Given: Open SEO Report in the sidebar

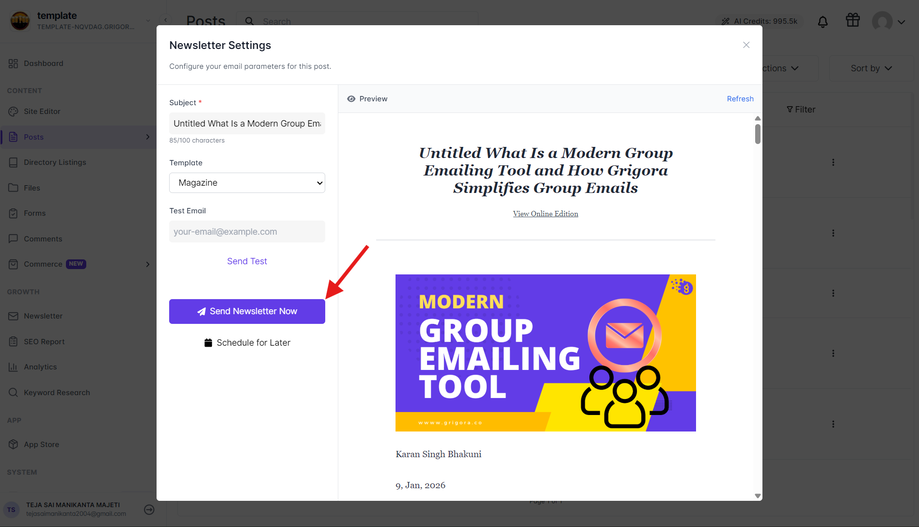Looking at the screenshot, I should pyautogui.click(x=44, y=342).
